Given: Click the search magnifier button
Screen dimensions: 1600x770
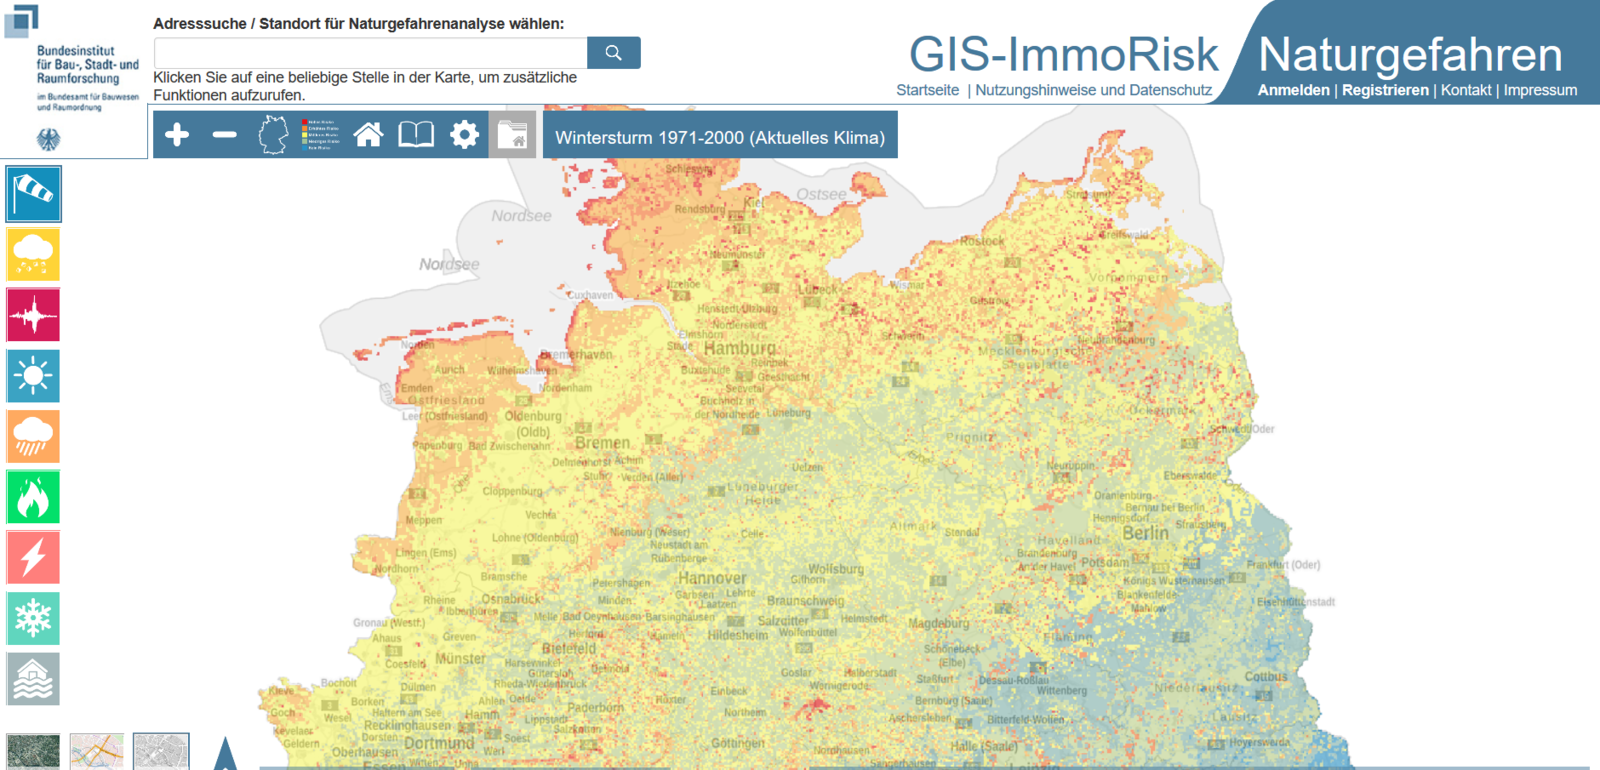Looking at the screenshot, I should (x=614, y=53).
